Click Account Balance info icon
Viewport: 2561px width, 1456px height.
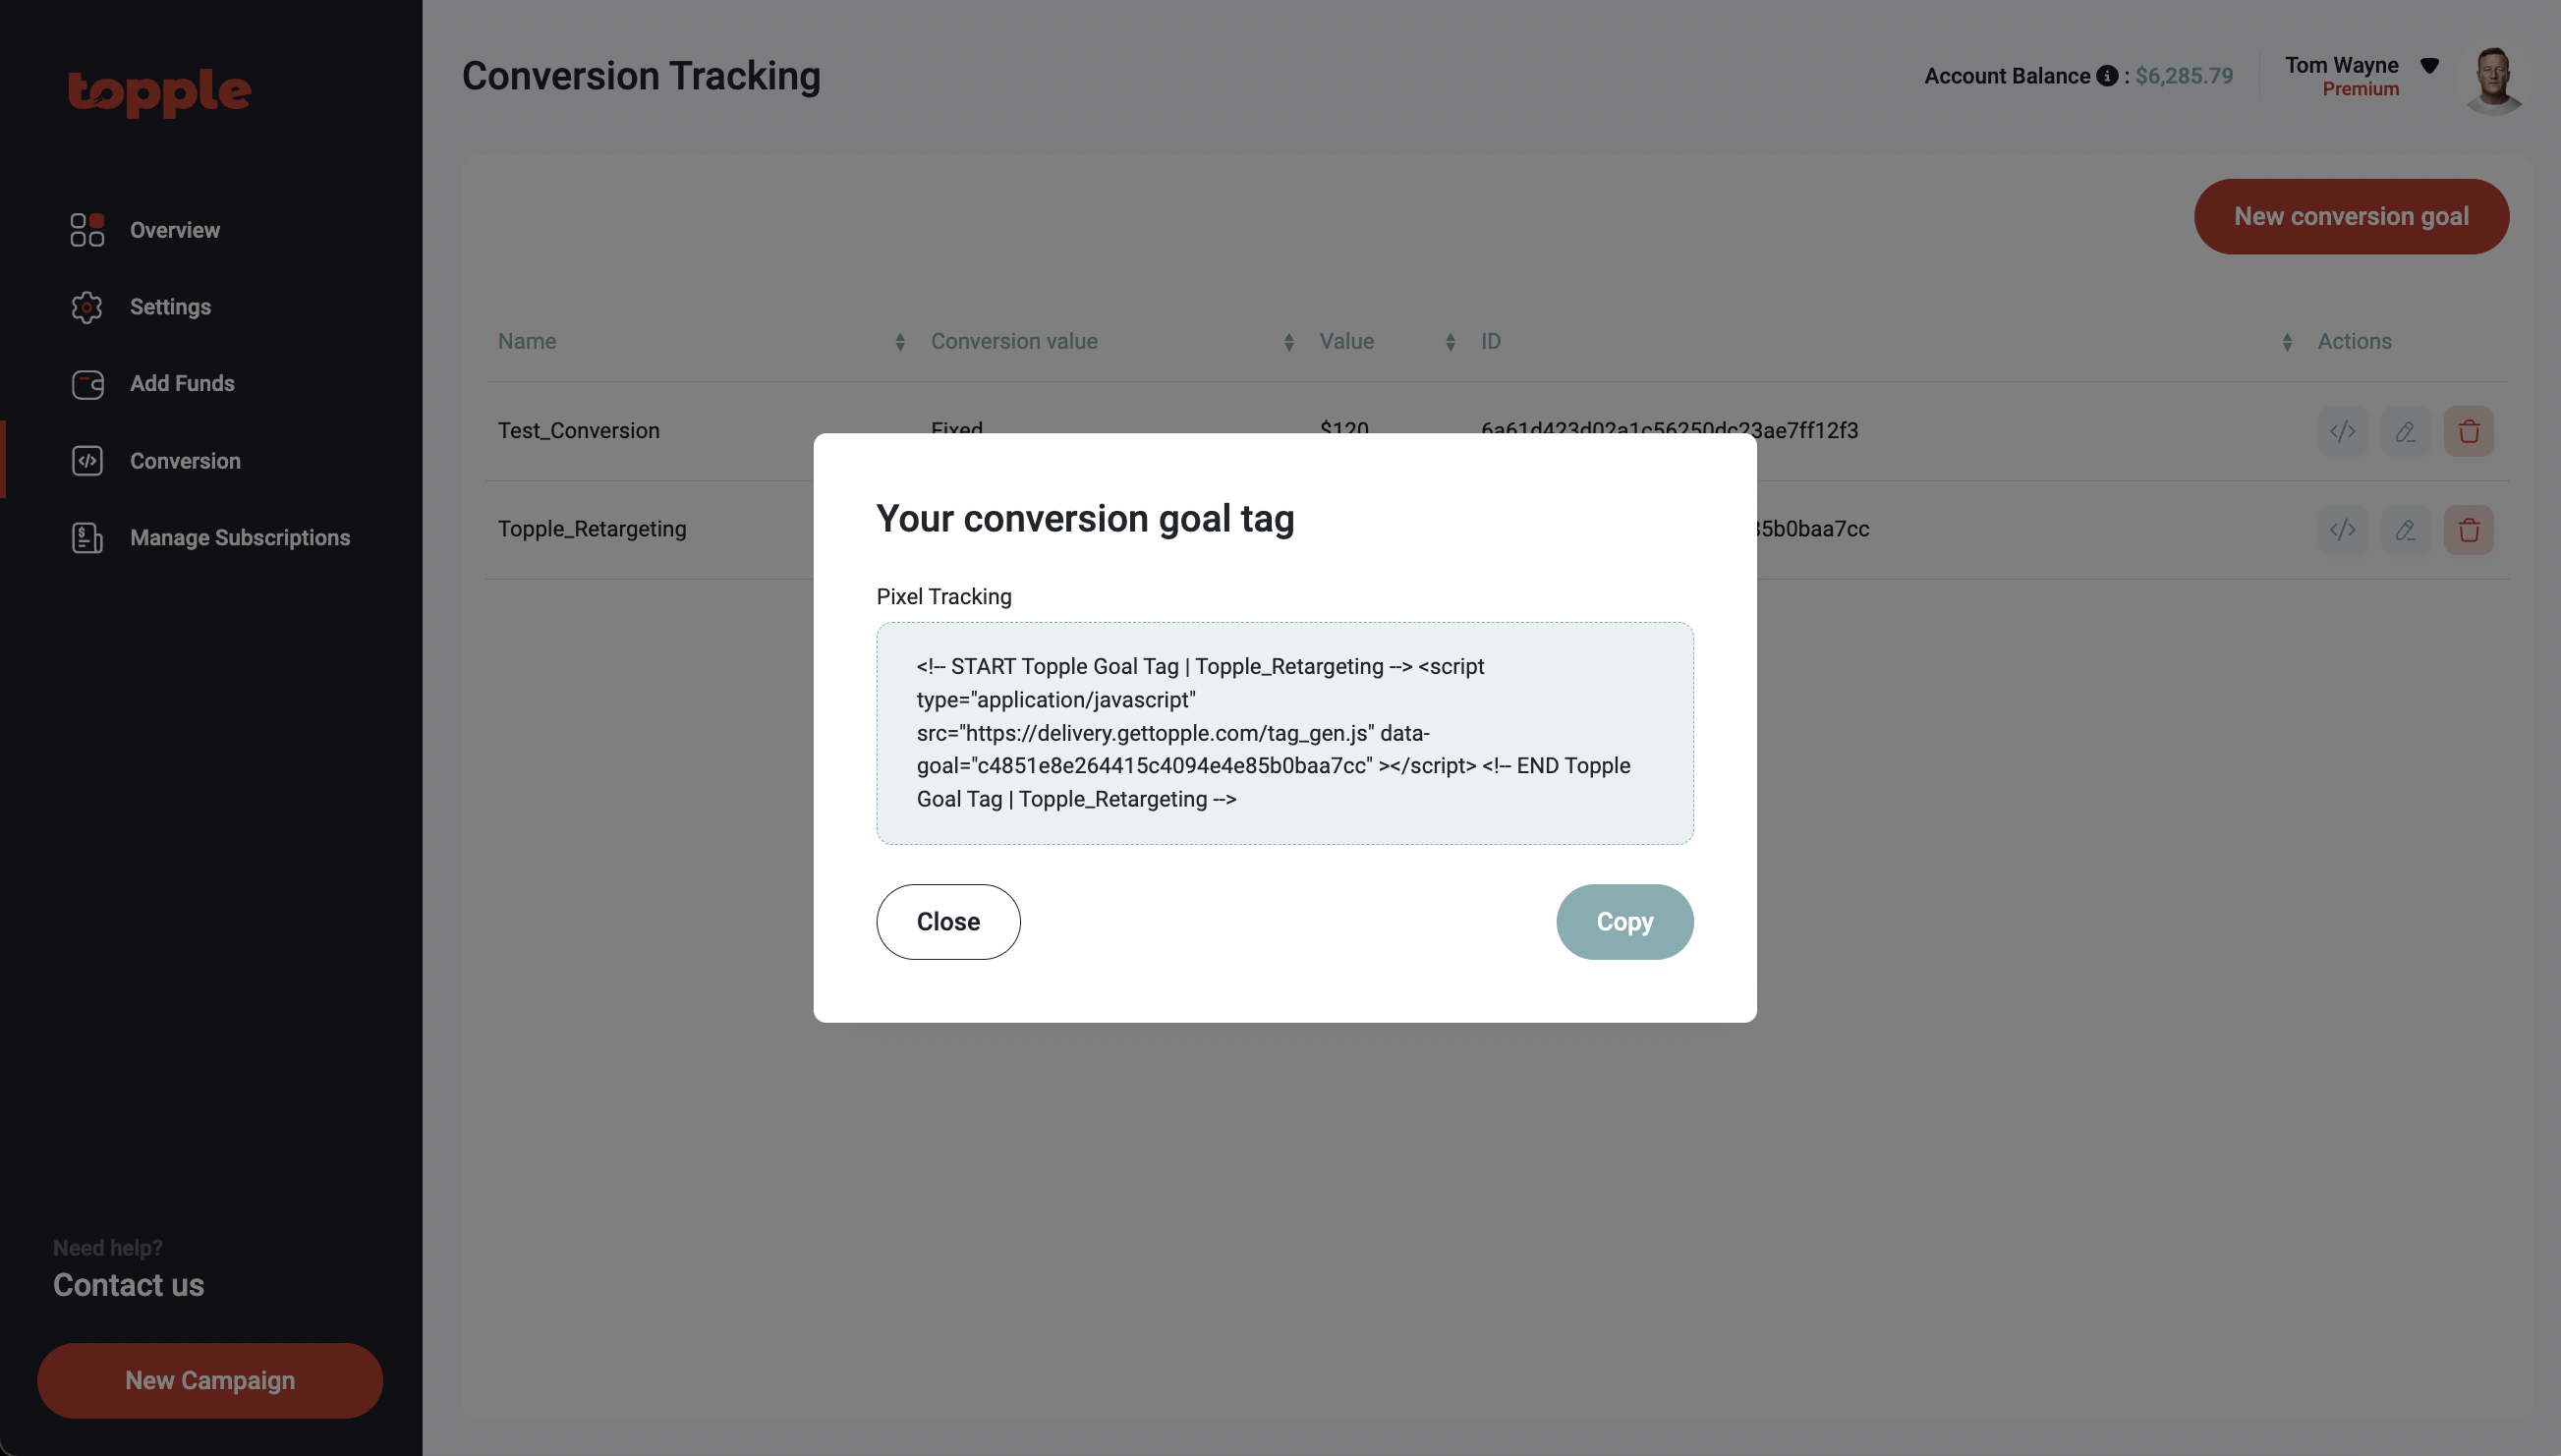(2106, 76)
